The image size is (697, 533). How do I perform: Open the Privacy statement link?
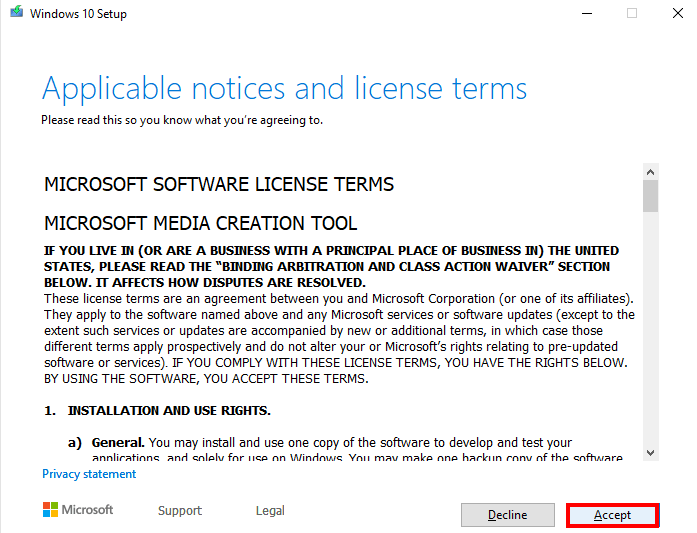point(89,474)
